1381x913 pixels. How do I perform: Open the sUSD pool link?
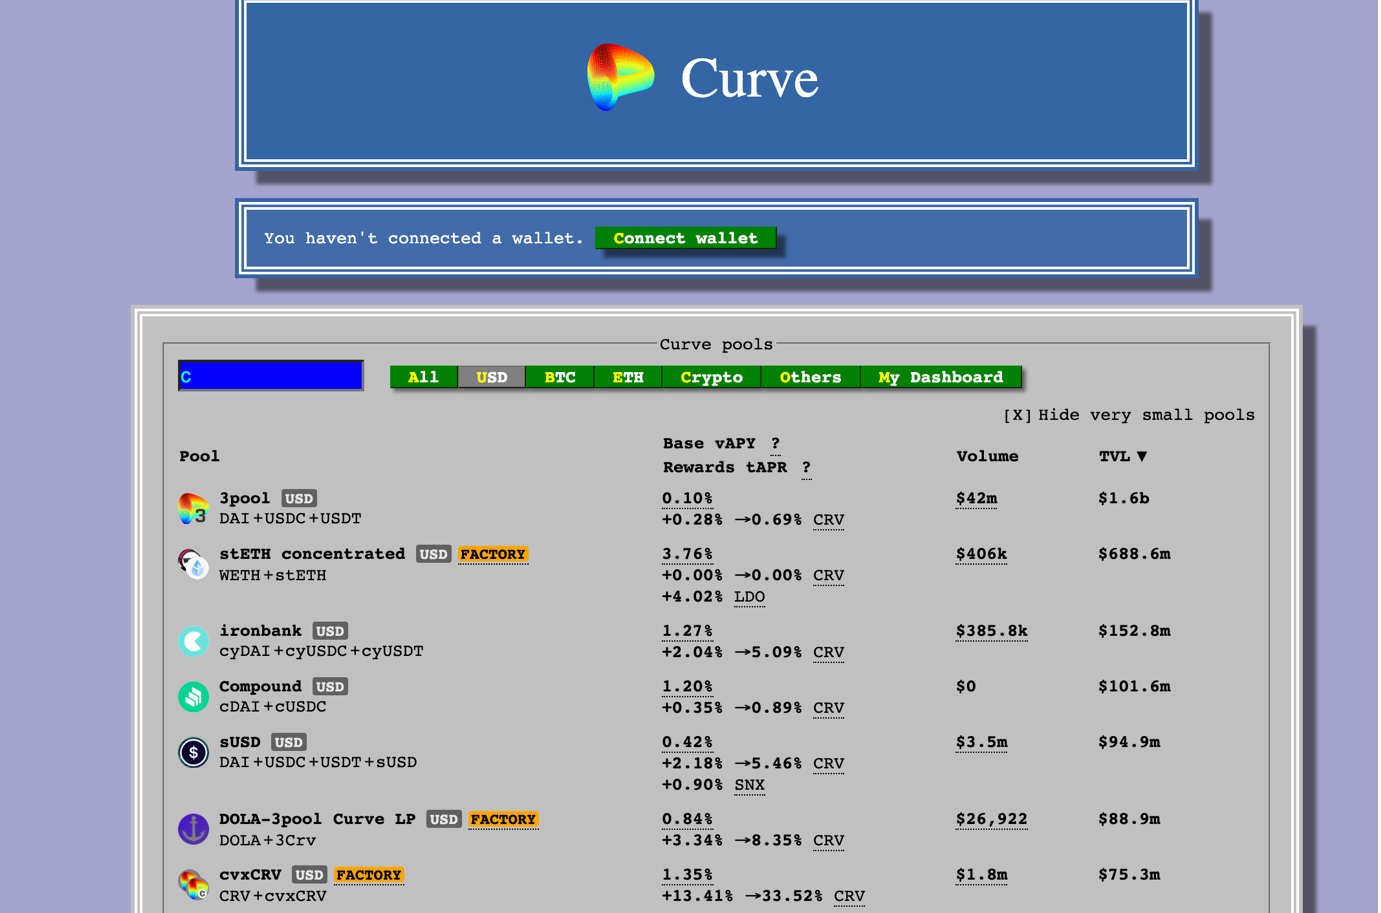240,742
